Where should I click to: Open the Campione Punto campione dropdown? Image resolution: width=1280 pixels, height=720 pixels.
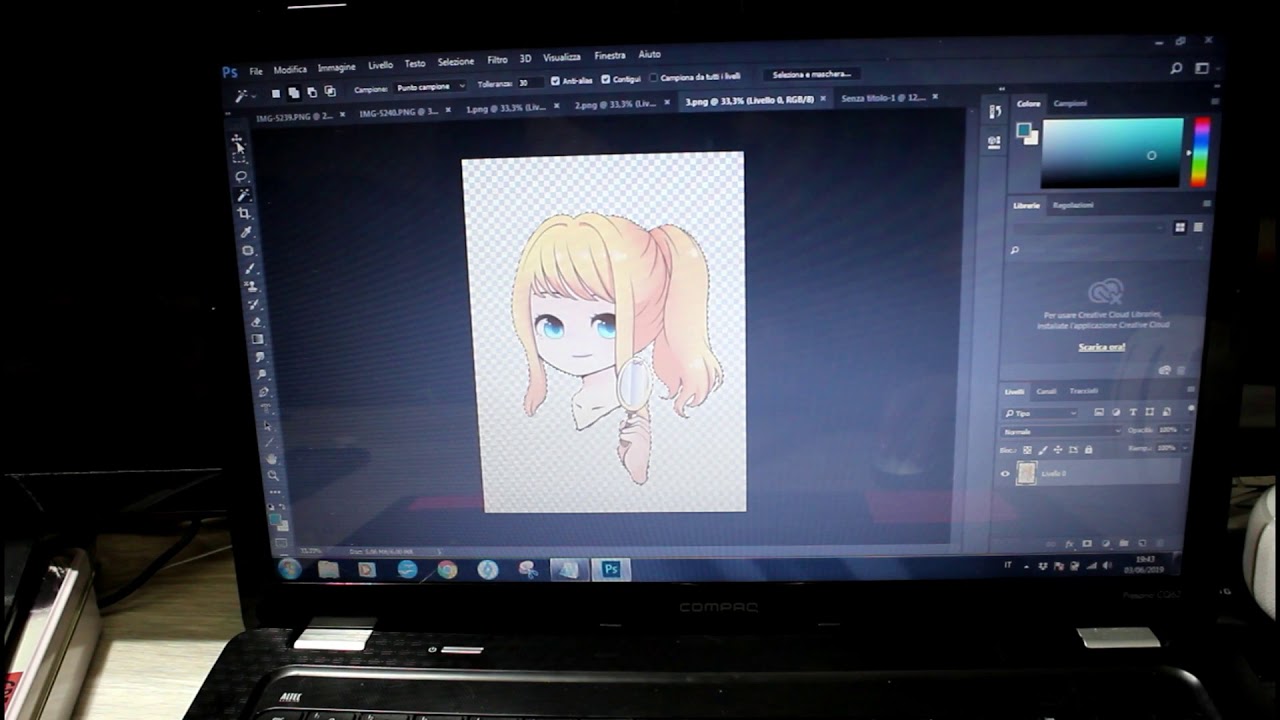pyautogui.click(x=431, y=87)
